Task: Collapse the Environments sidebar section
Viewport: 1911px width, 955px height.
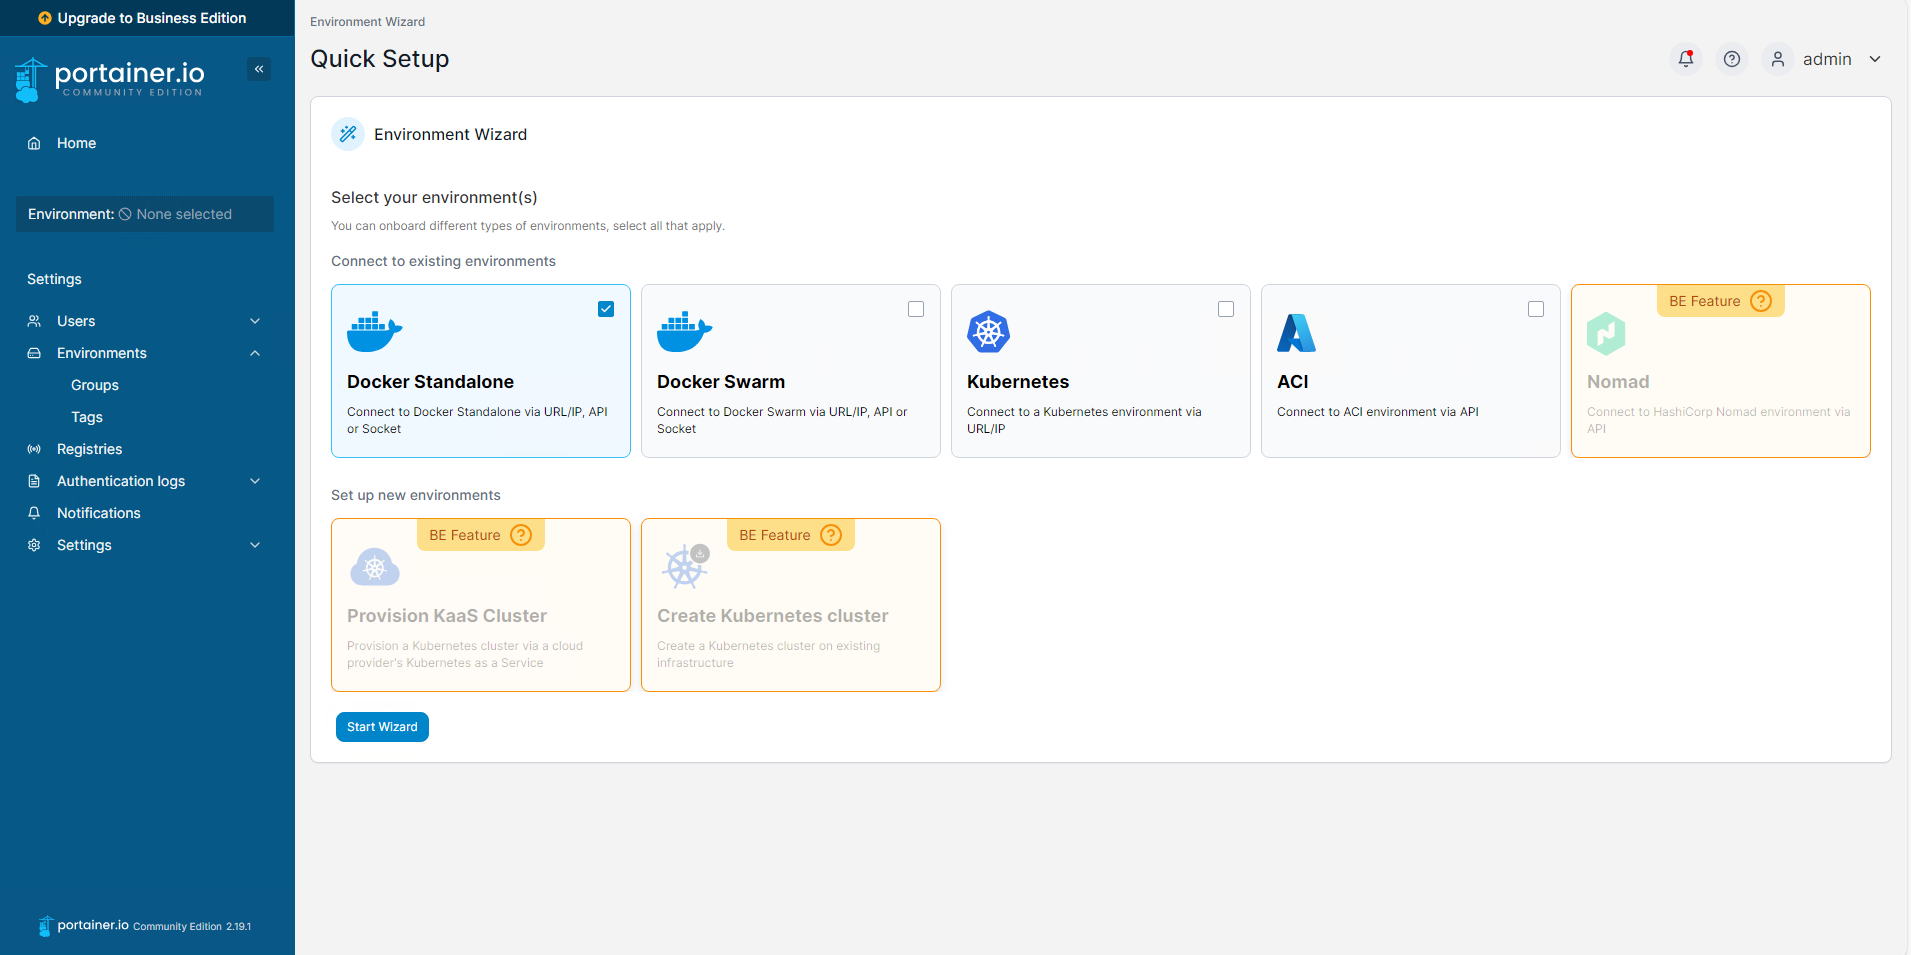Action: 255,353
